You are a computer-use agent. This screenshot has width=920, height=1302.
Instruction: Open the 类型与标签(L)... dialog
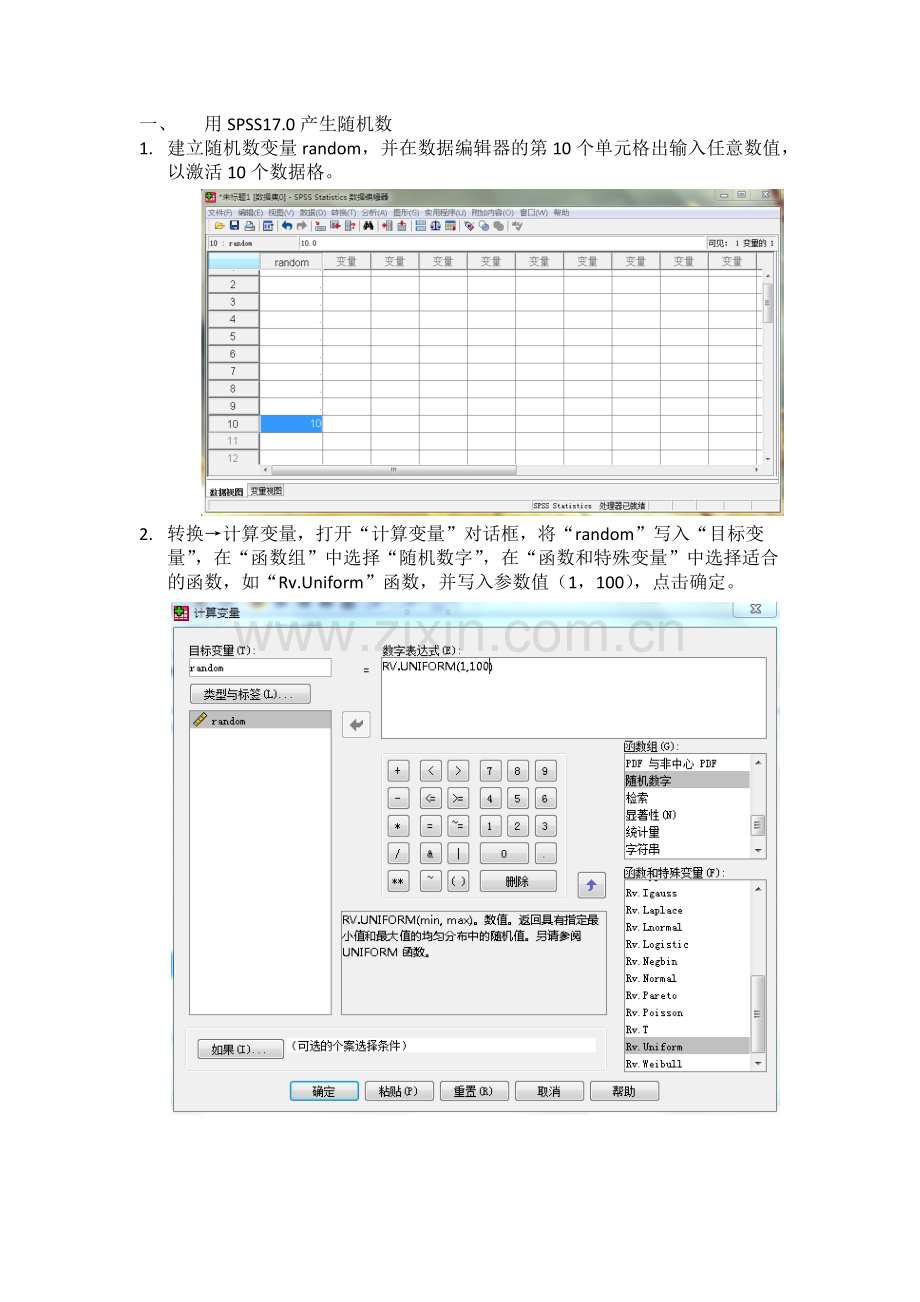click(250, 694)
